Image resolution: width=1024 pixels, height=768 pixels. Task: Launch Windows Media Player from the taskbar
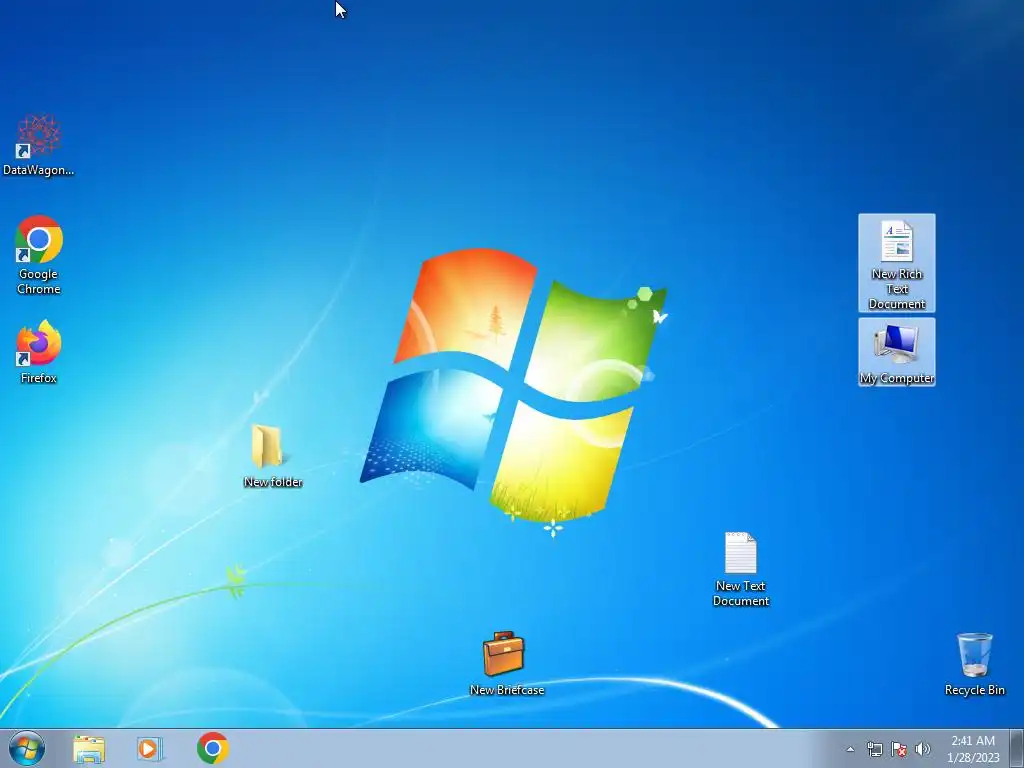(150, 749)
